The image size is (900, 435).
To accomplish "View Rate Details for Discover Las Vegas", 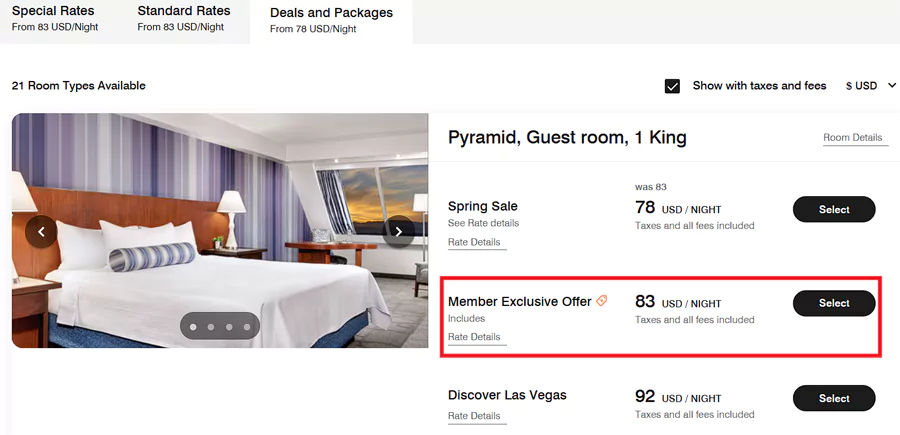I will coord(474,416).
